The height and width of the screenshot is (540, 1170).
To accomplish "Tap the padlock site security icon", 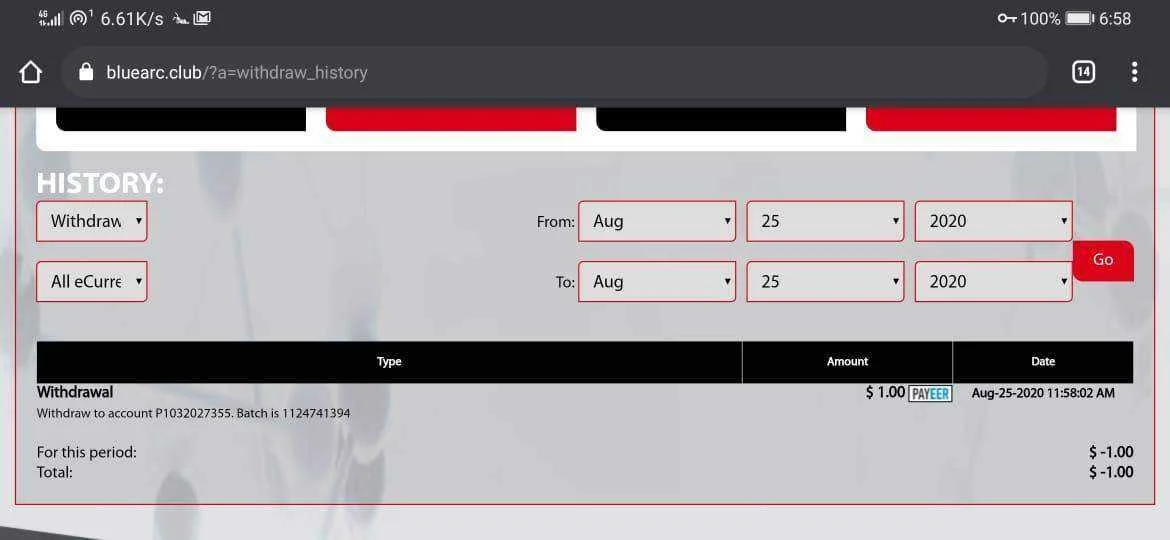I will point(87,72).
